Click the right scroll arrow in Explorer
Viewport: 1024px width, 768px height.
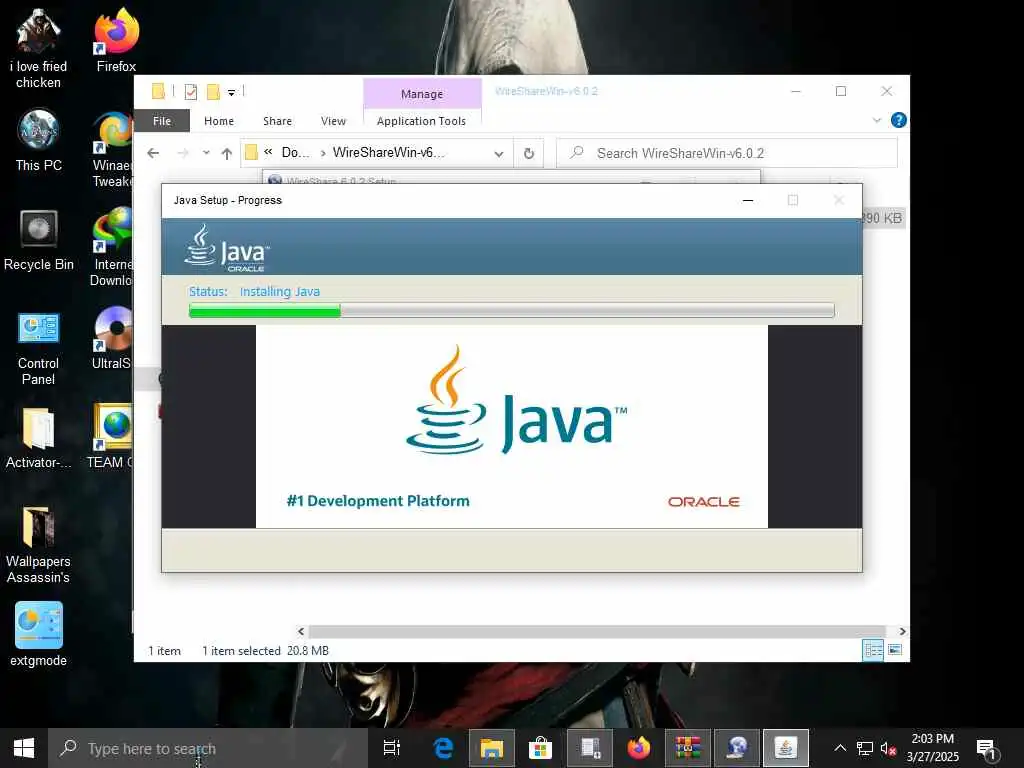click(903, 632)
